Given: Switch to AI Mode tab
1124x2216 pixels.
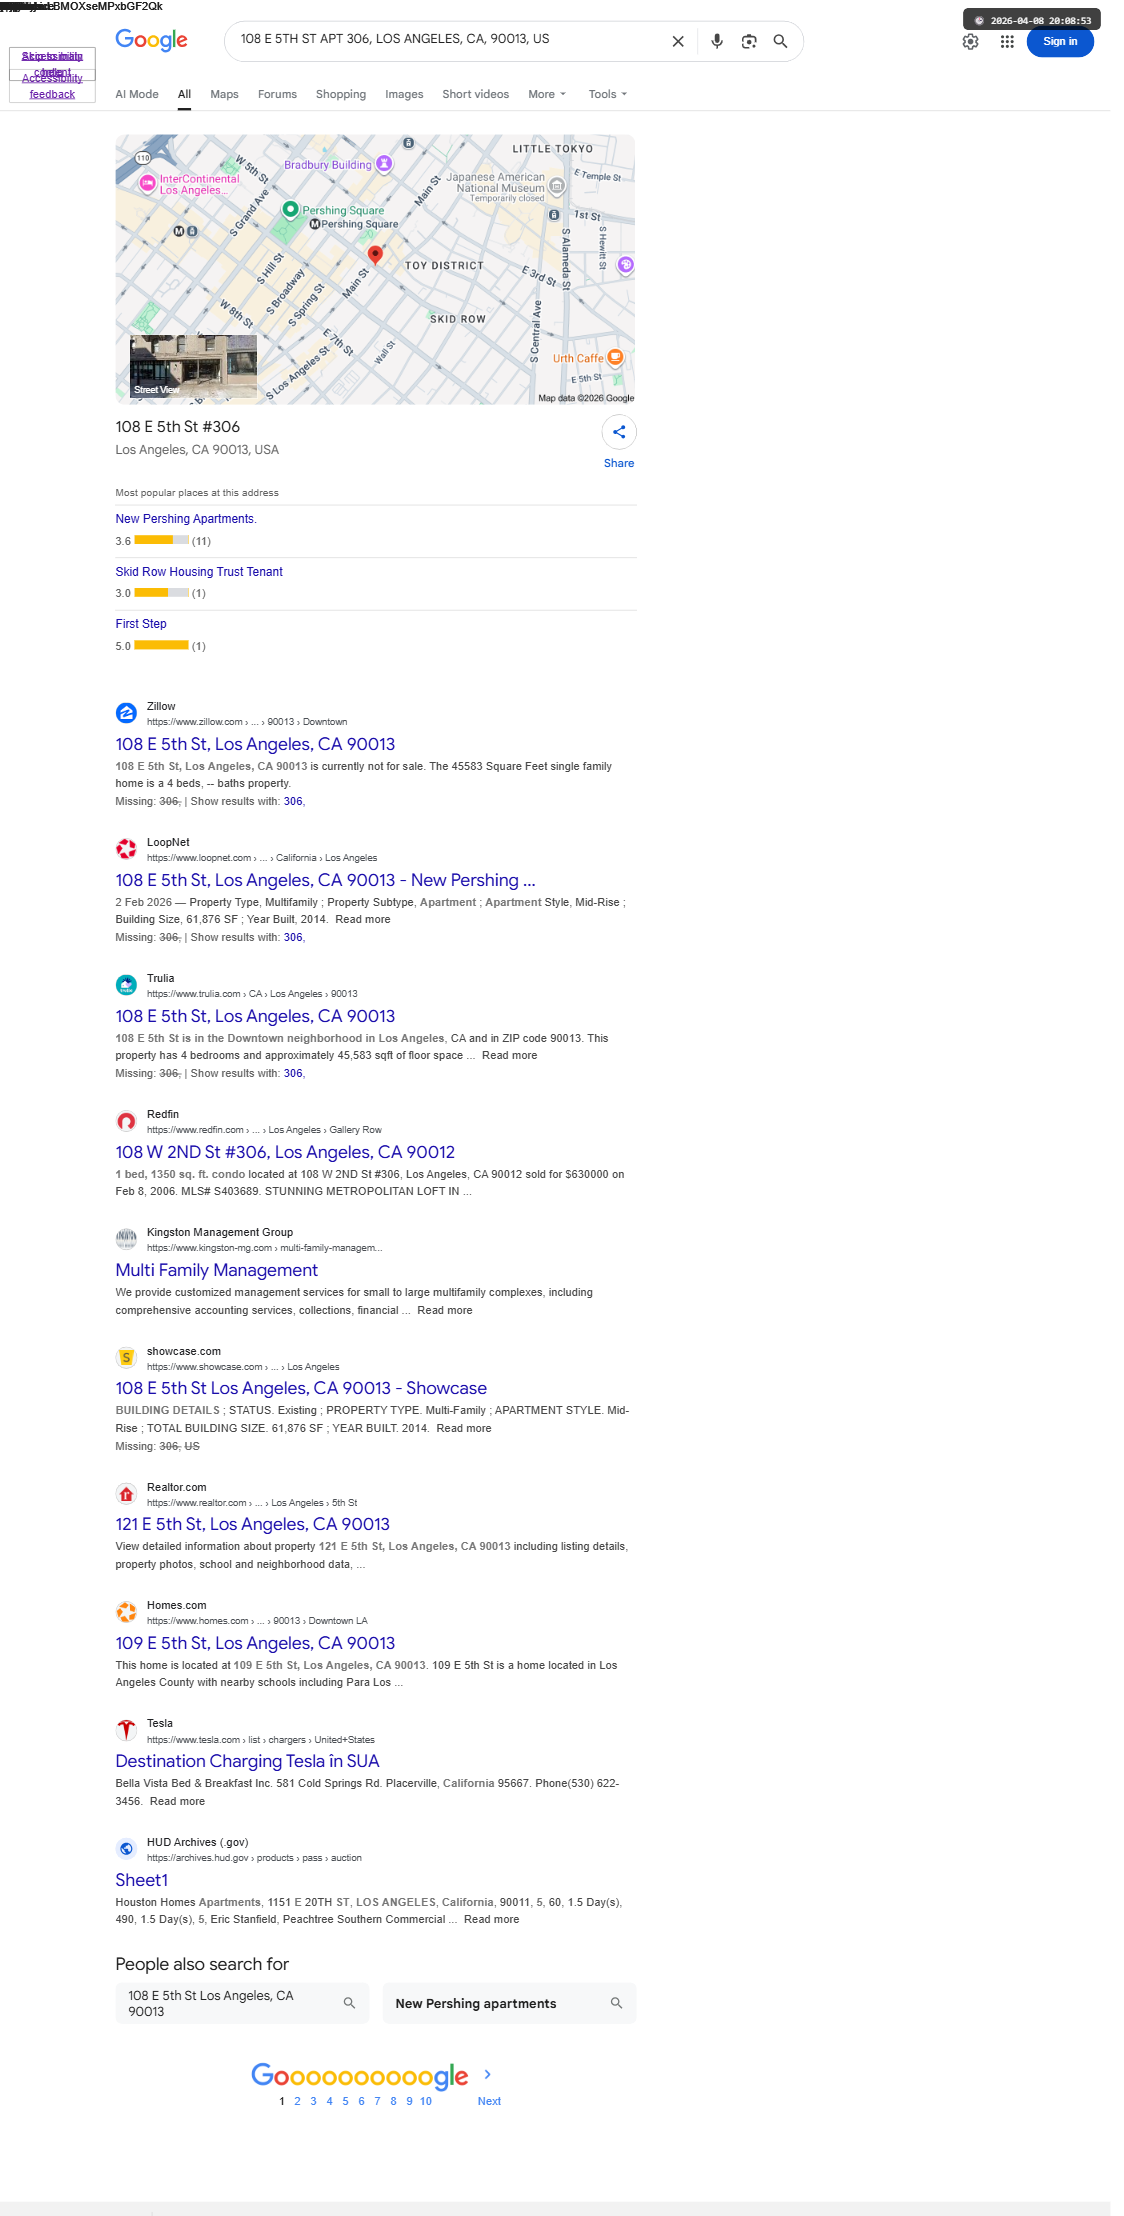Looking at the screenshot, I should coord(137,94).
